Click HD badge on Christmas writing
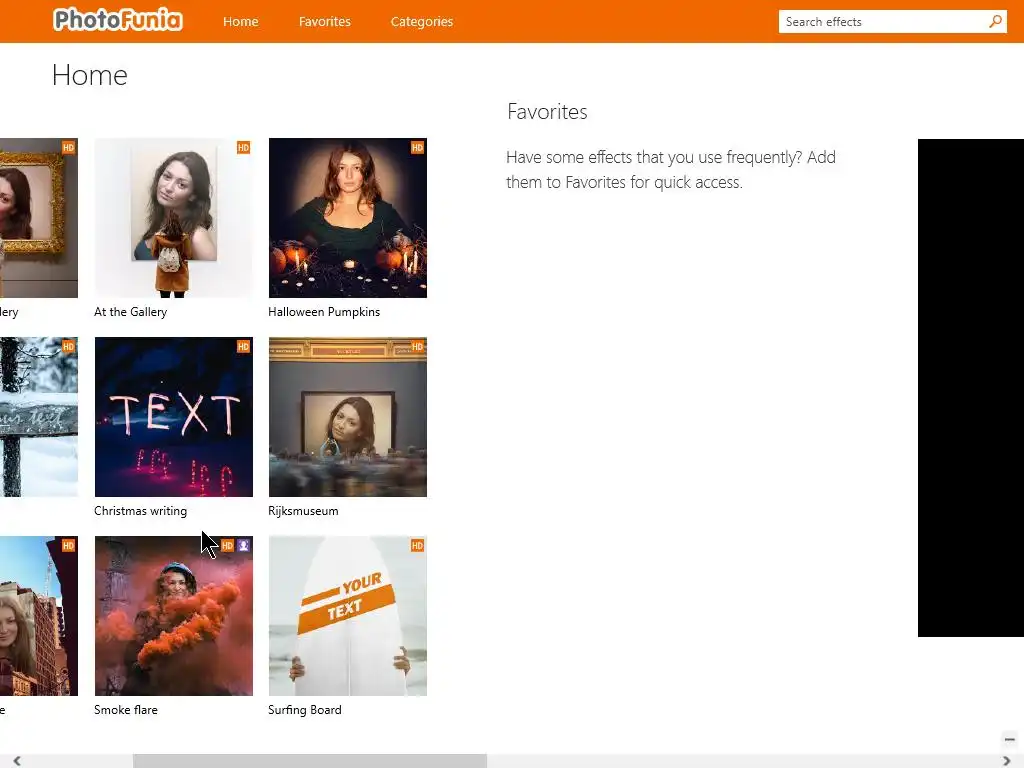The image size is (1024, 768). point(243,346)
